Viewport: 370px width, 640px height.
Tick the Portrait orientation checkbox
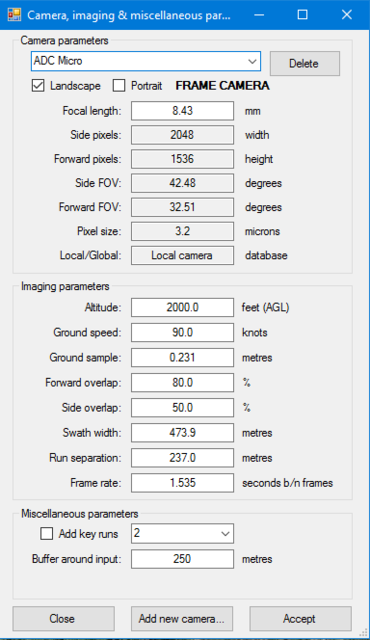119,86
